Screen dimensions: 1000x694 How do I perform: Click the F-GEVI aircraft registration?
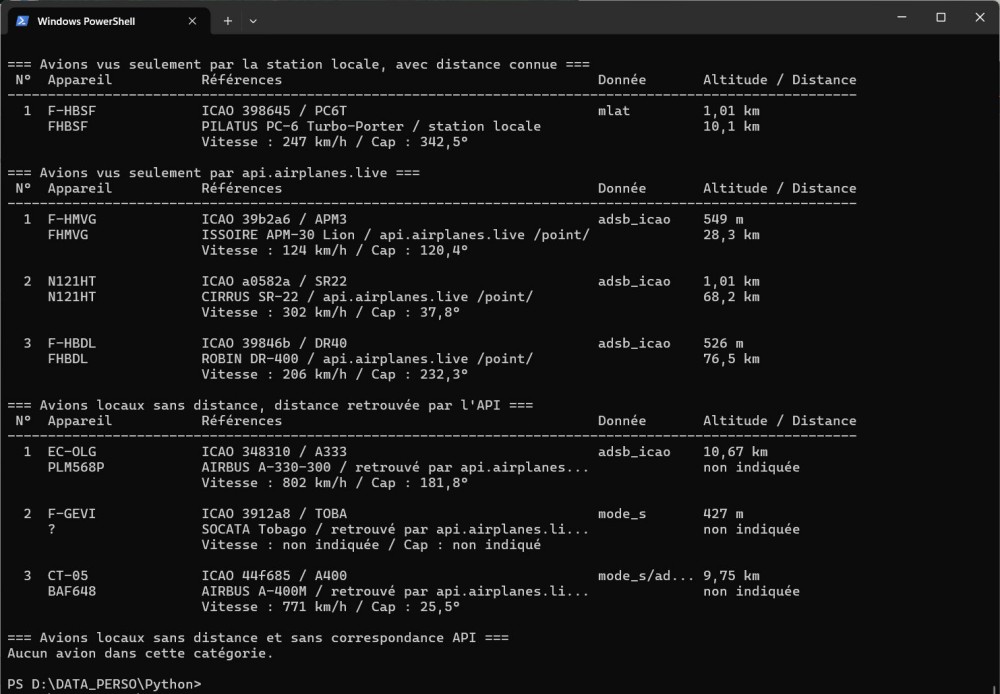(72, 513)
